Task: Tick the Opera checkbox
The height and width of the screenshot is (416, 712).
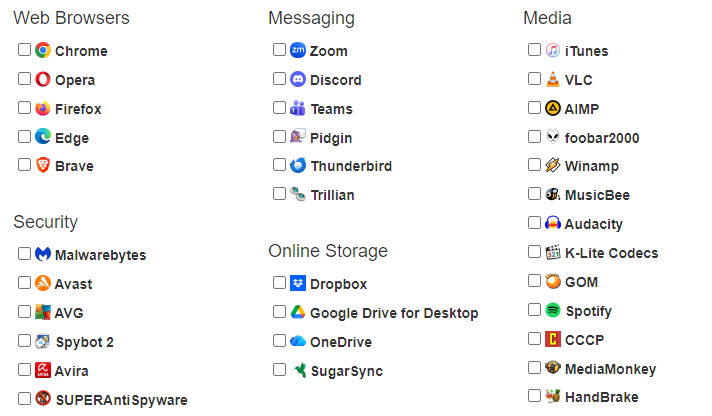Action: pyautogui.click(x=24, y=79)
